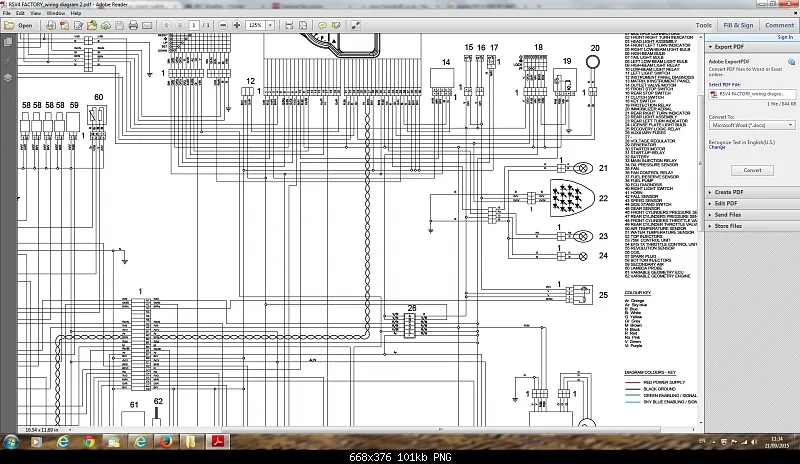This screenshot has height=464, width=800.
Task: Click the Read Mode expand icon
Action: tap(356, 25)
